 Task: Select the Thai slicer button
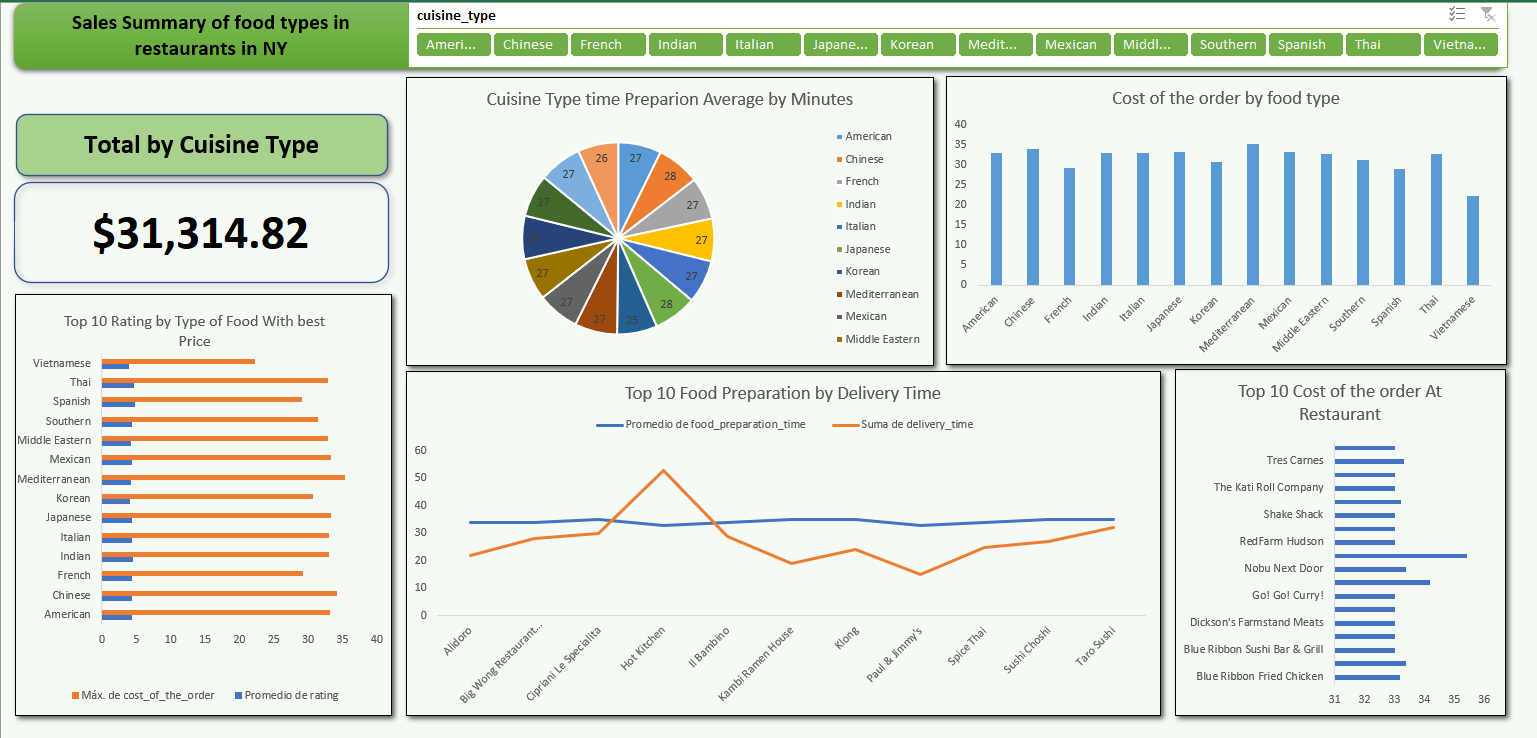pos(1383,44)
